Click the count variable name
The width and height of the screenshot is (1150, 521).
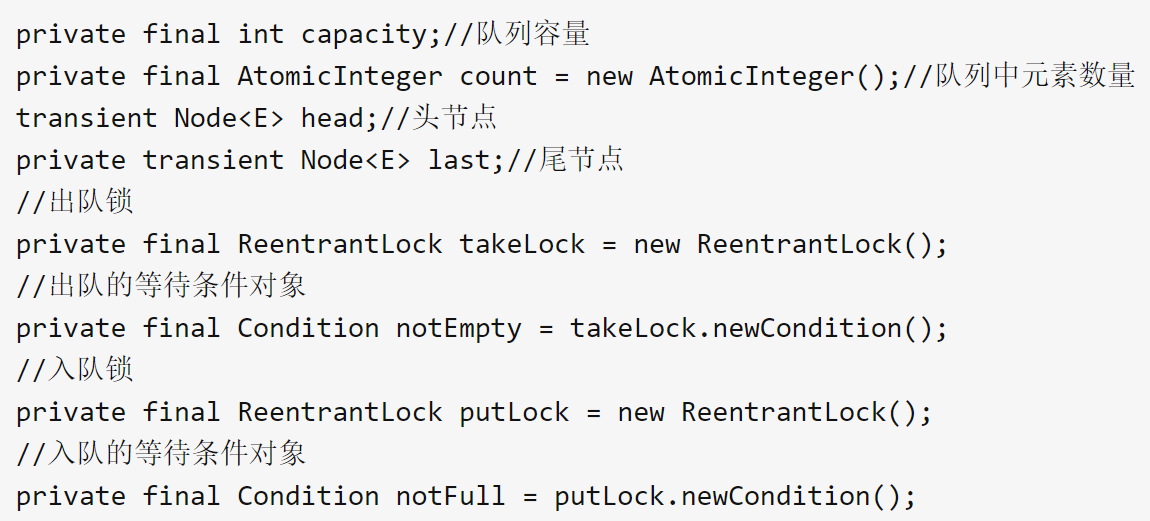[x=498, y=76]
